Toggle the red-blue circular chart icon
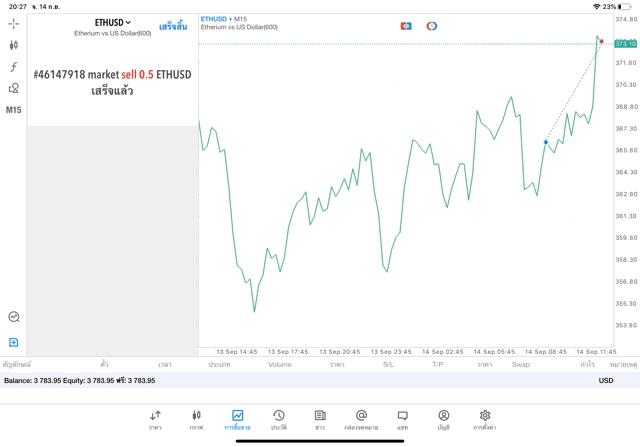The height and width of the screenshot is (447, 640). (432, 25)
